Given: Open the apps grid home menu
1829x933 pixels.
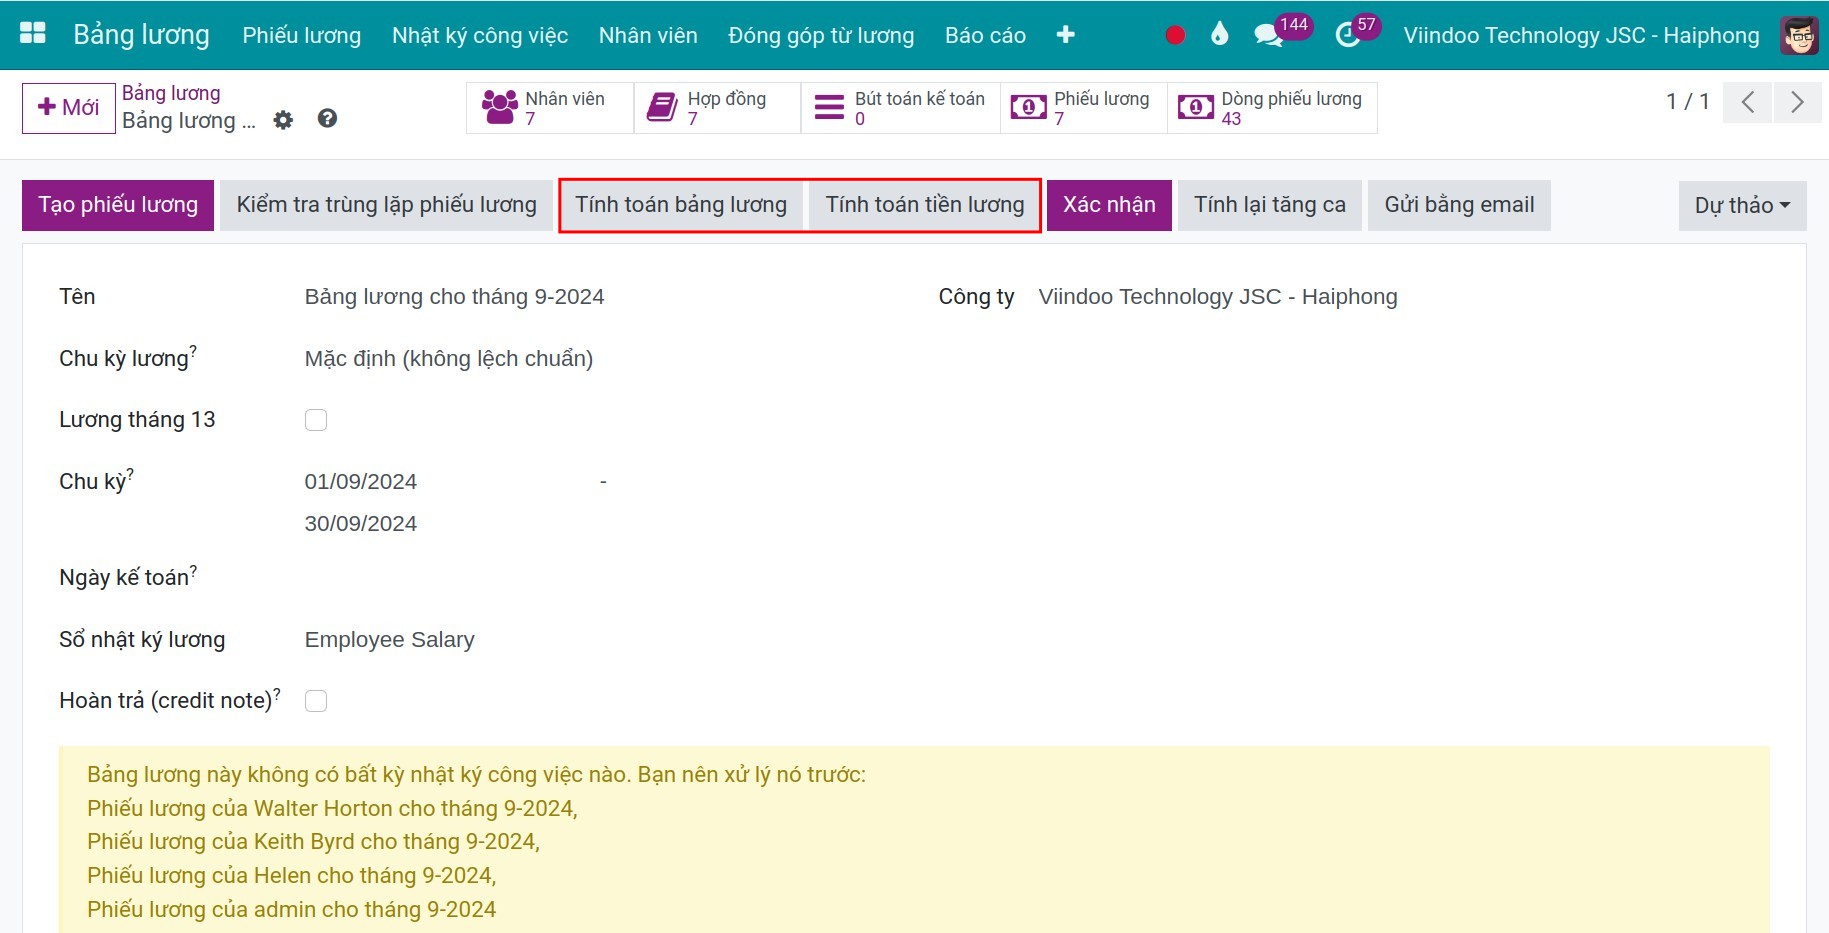Looking at the screenshot, I should [33, 34].
